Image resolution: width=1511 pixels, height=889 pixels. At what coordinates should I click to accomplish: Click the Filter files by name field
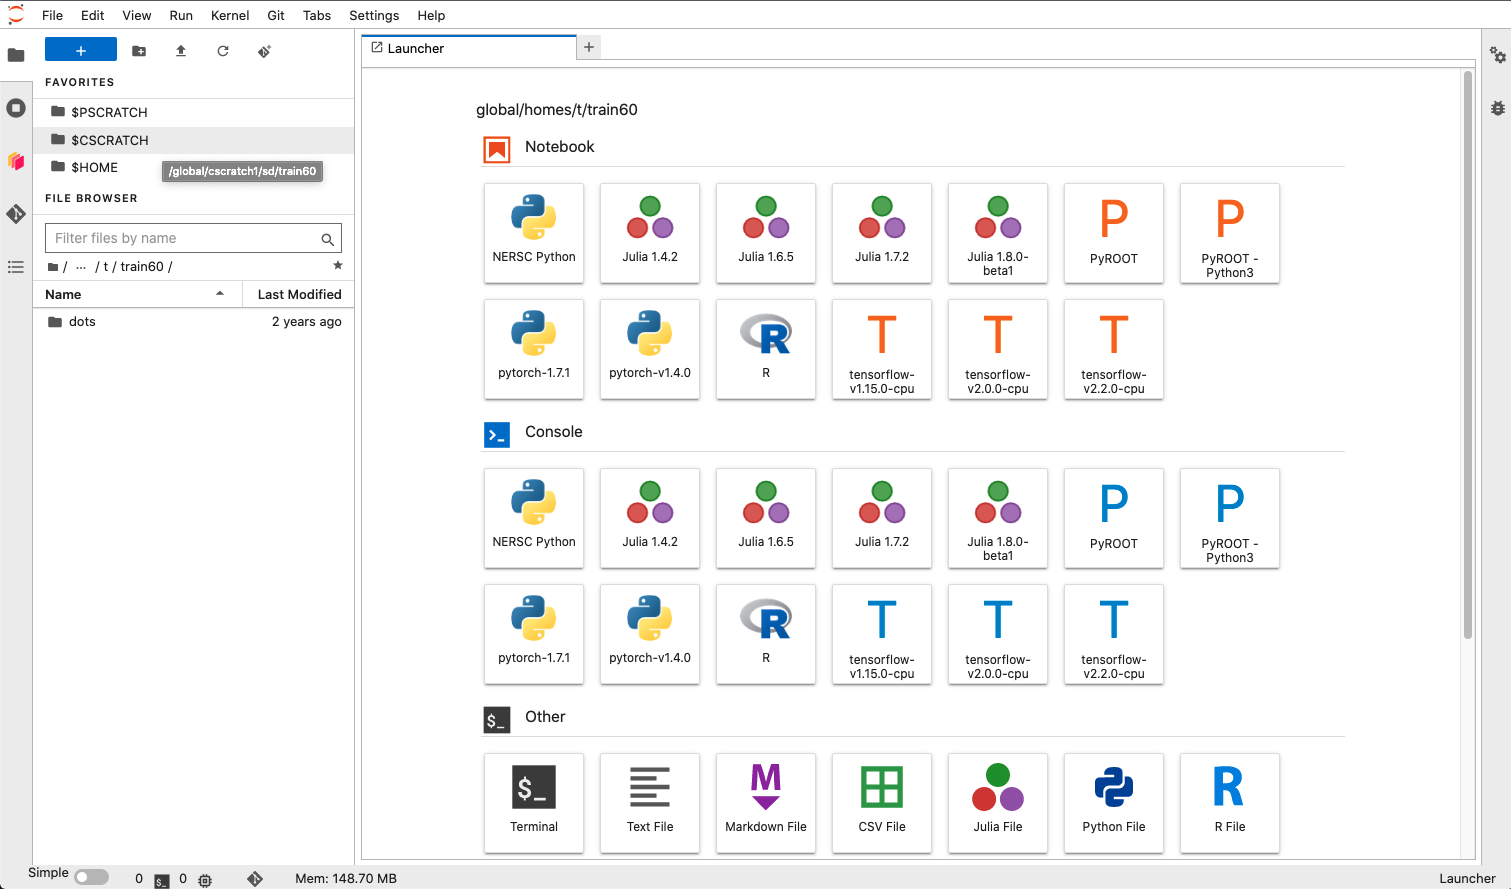click(193, 238)
